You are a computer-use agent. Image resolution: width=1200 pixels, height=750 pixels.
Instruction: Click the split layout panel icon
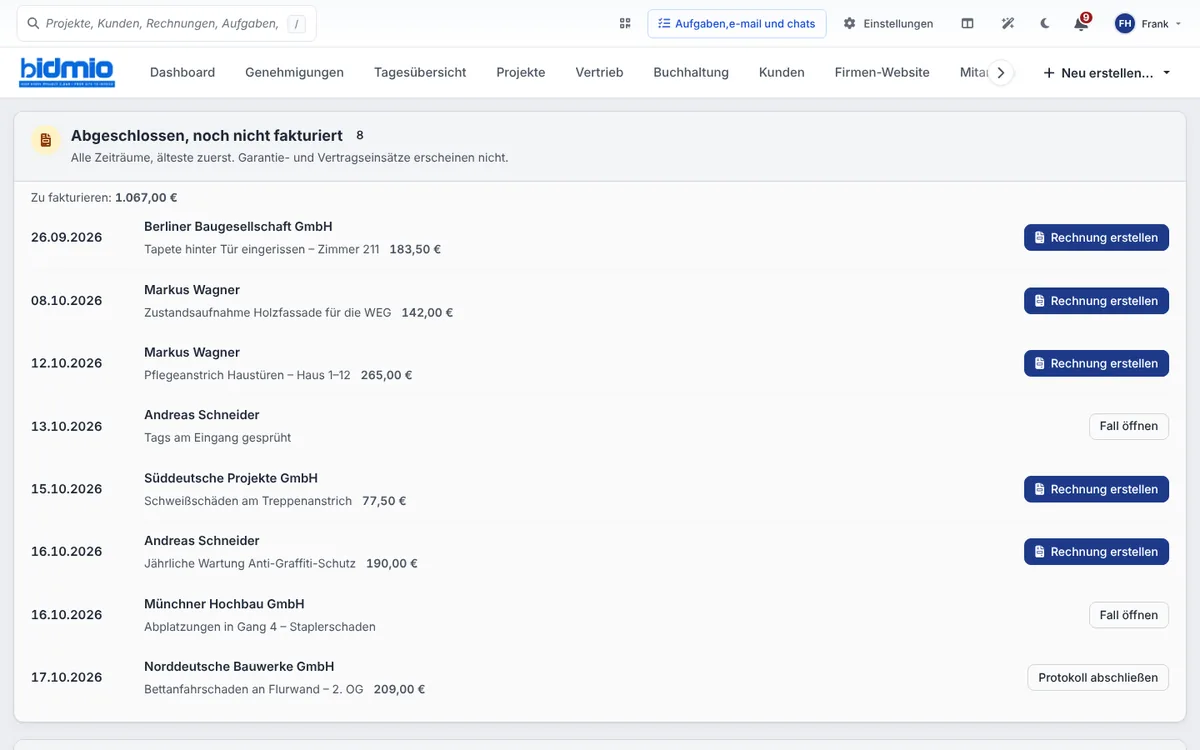[967, 23]
